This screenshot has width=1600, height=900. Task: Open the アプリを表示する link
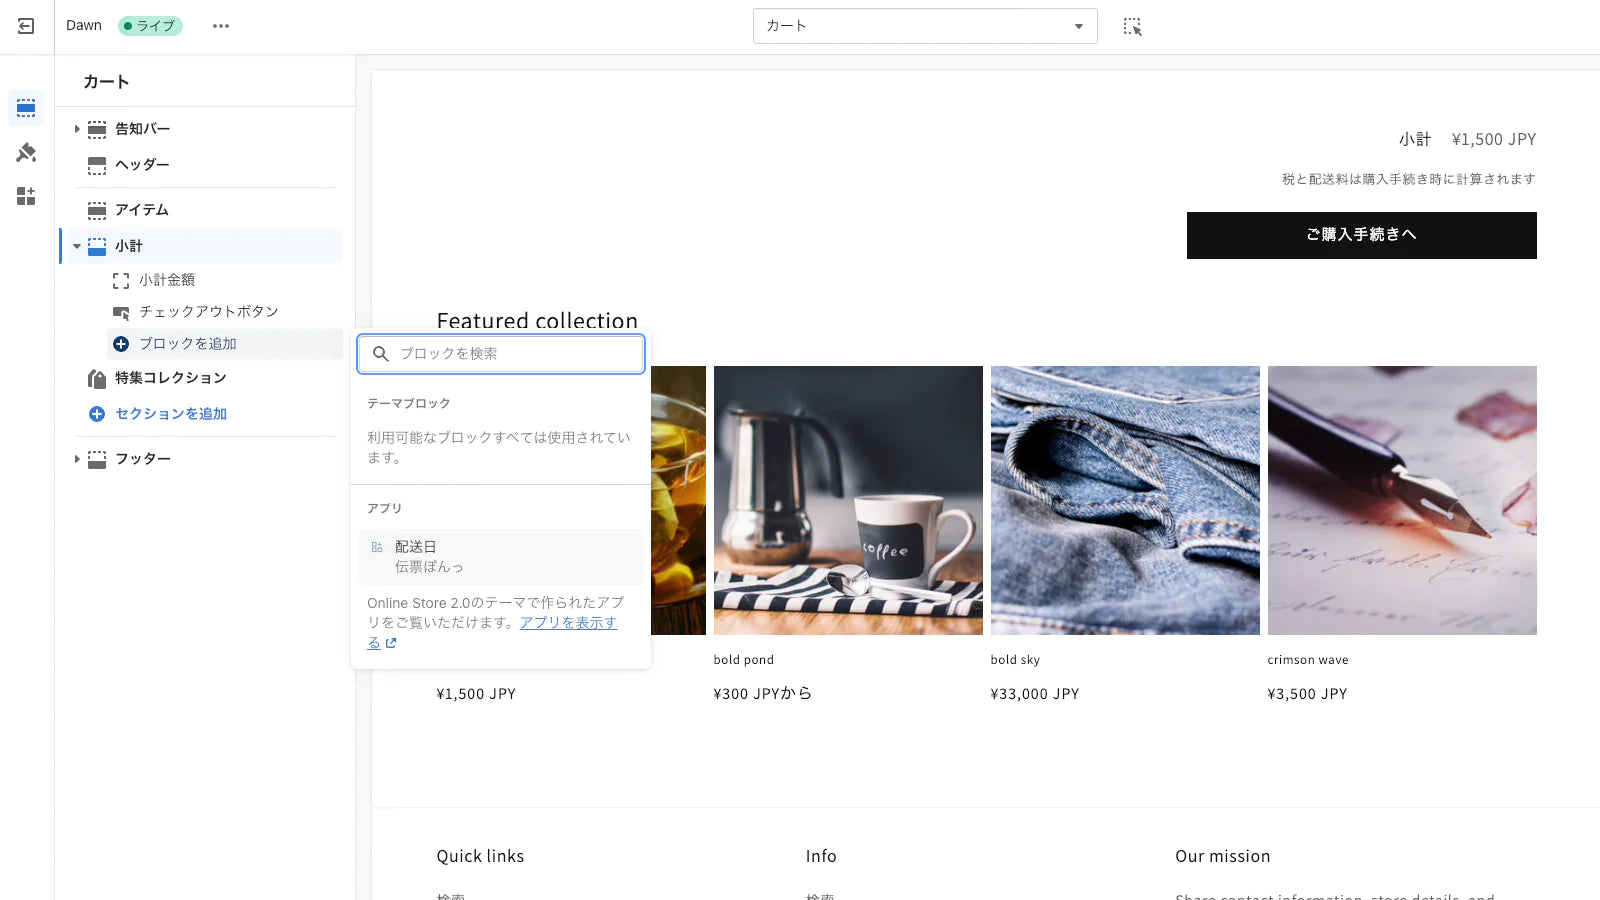pyautogui.click(x=567, y=623)
